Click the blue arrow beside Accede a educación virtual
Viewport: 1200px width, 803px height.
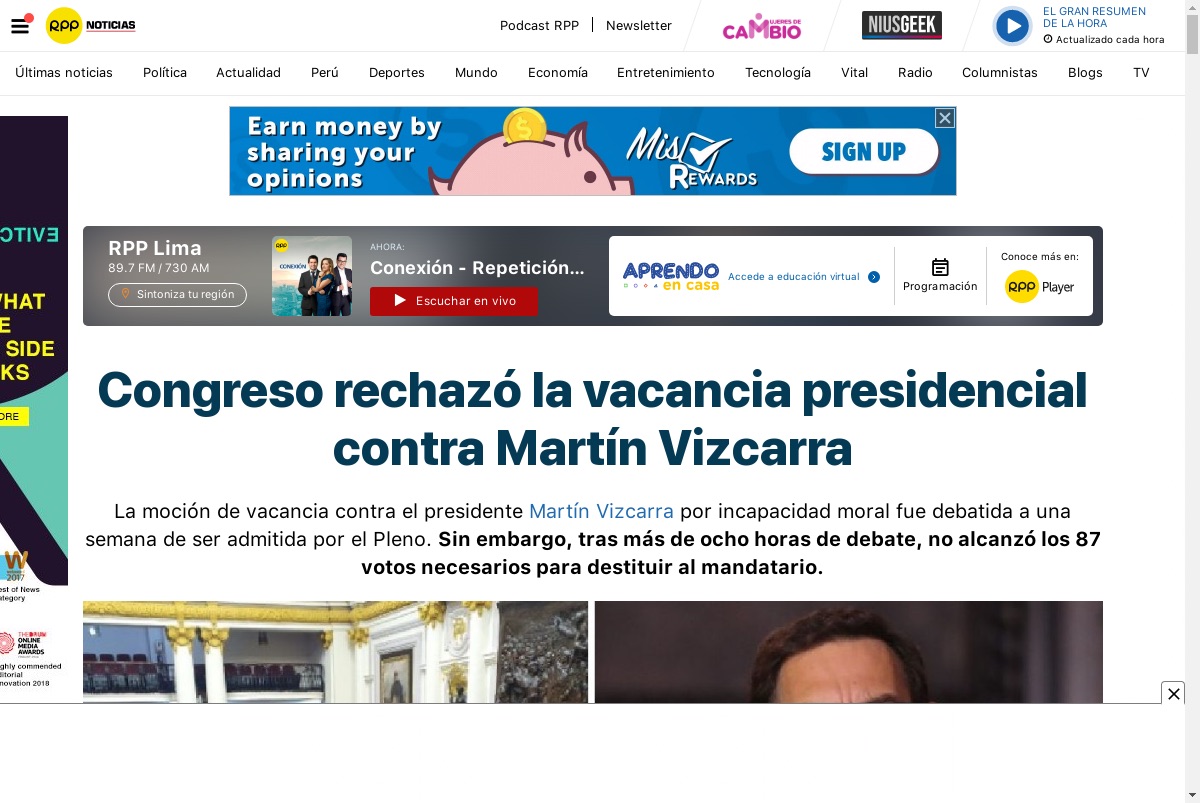(x=874, y=277)
